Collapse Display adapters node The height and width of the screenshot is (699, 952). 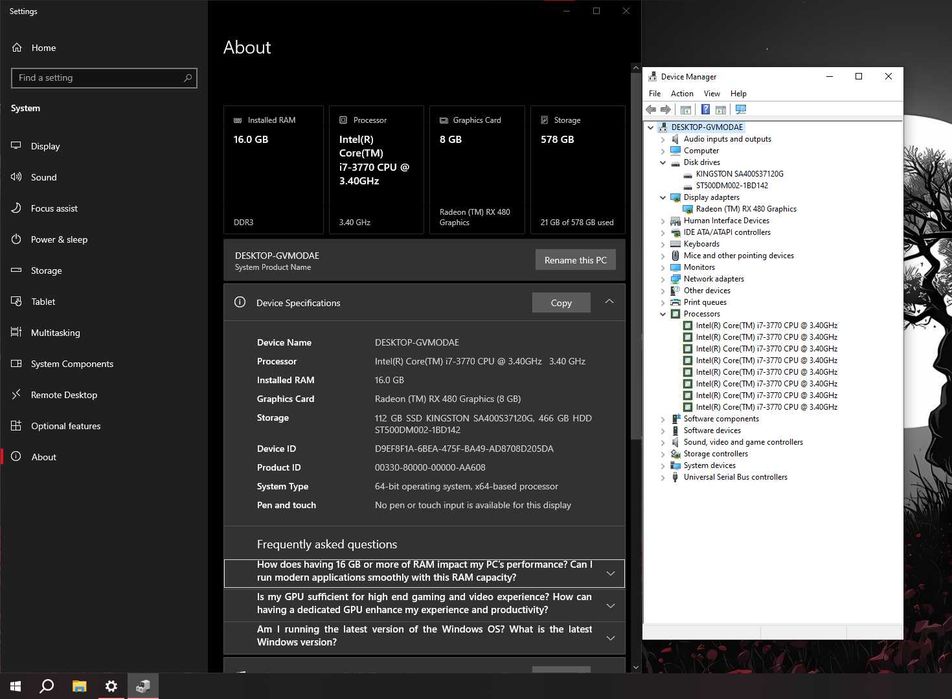663,197
